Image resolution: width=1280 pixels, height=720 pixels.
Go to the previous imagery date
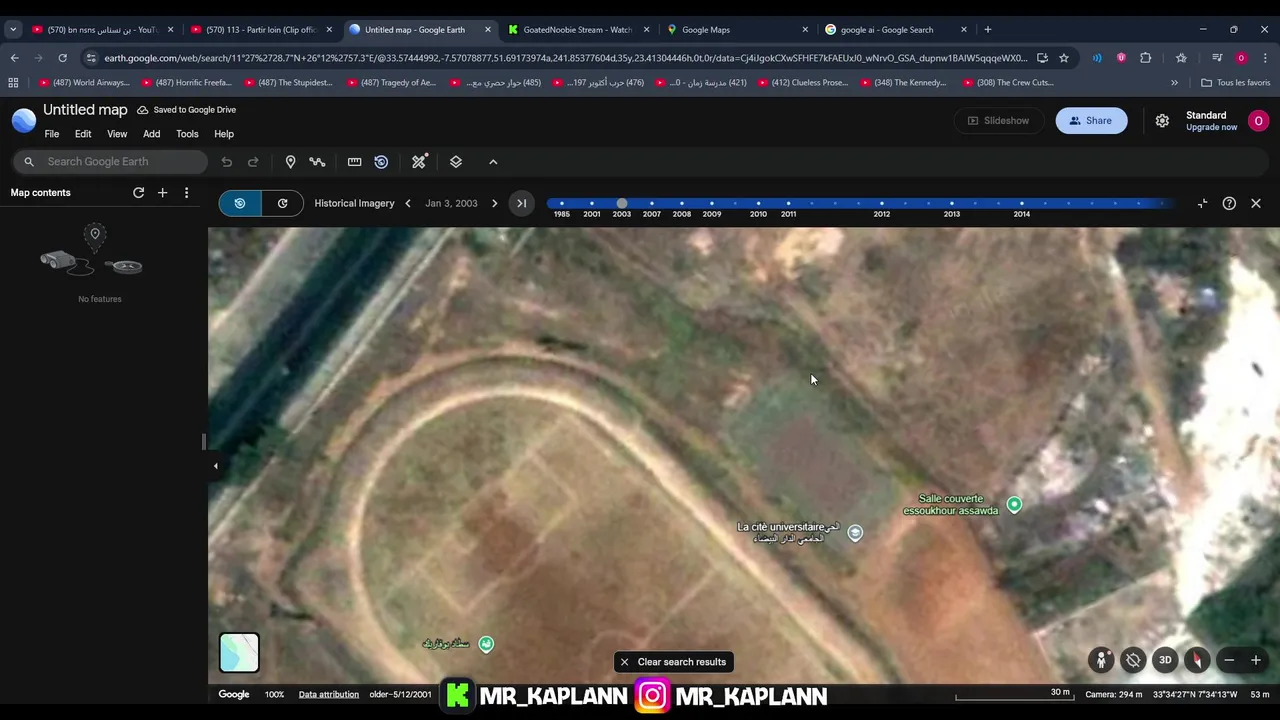[408, 204]
